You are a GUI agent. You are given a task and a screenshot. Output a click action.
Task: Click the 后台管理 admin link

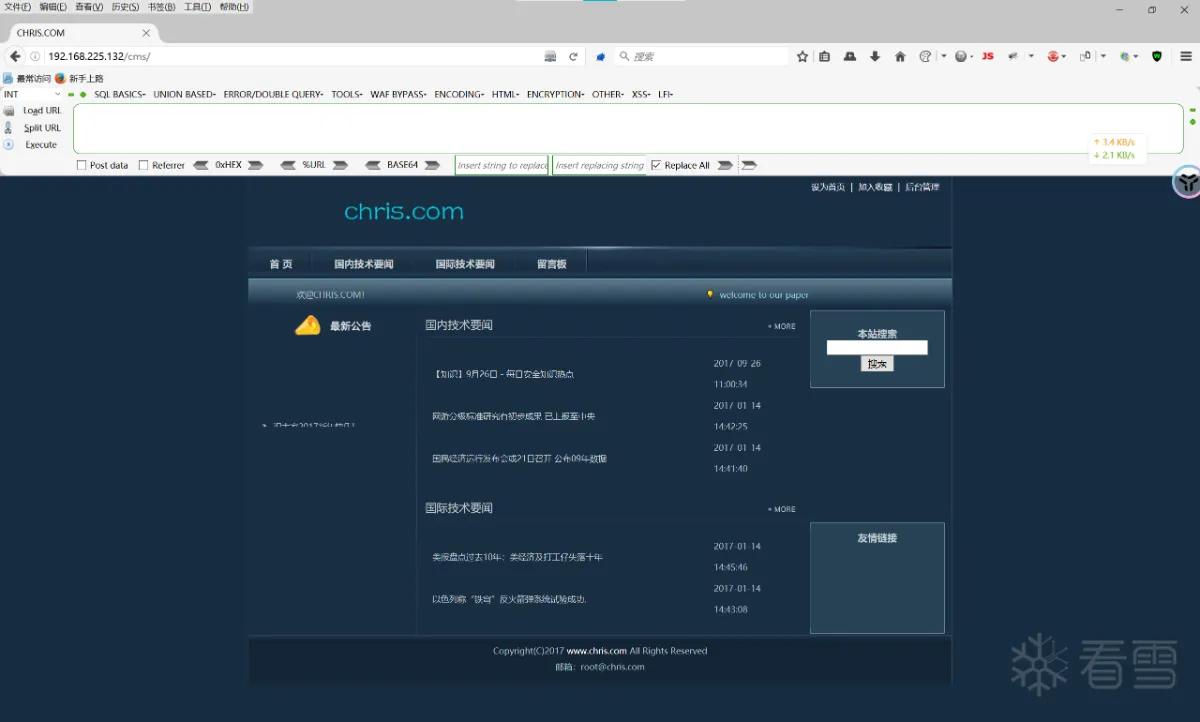tap(922, 187)
